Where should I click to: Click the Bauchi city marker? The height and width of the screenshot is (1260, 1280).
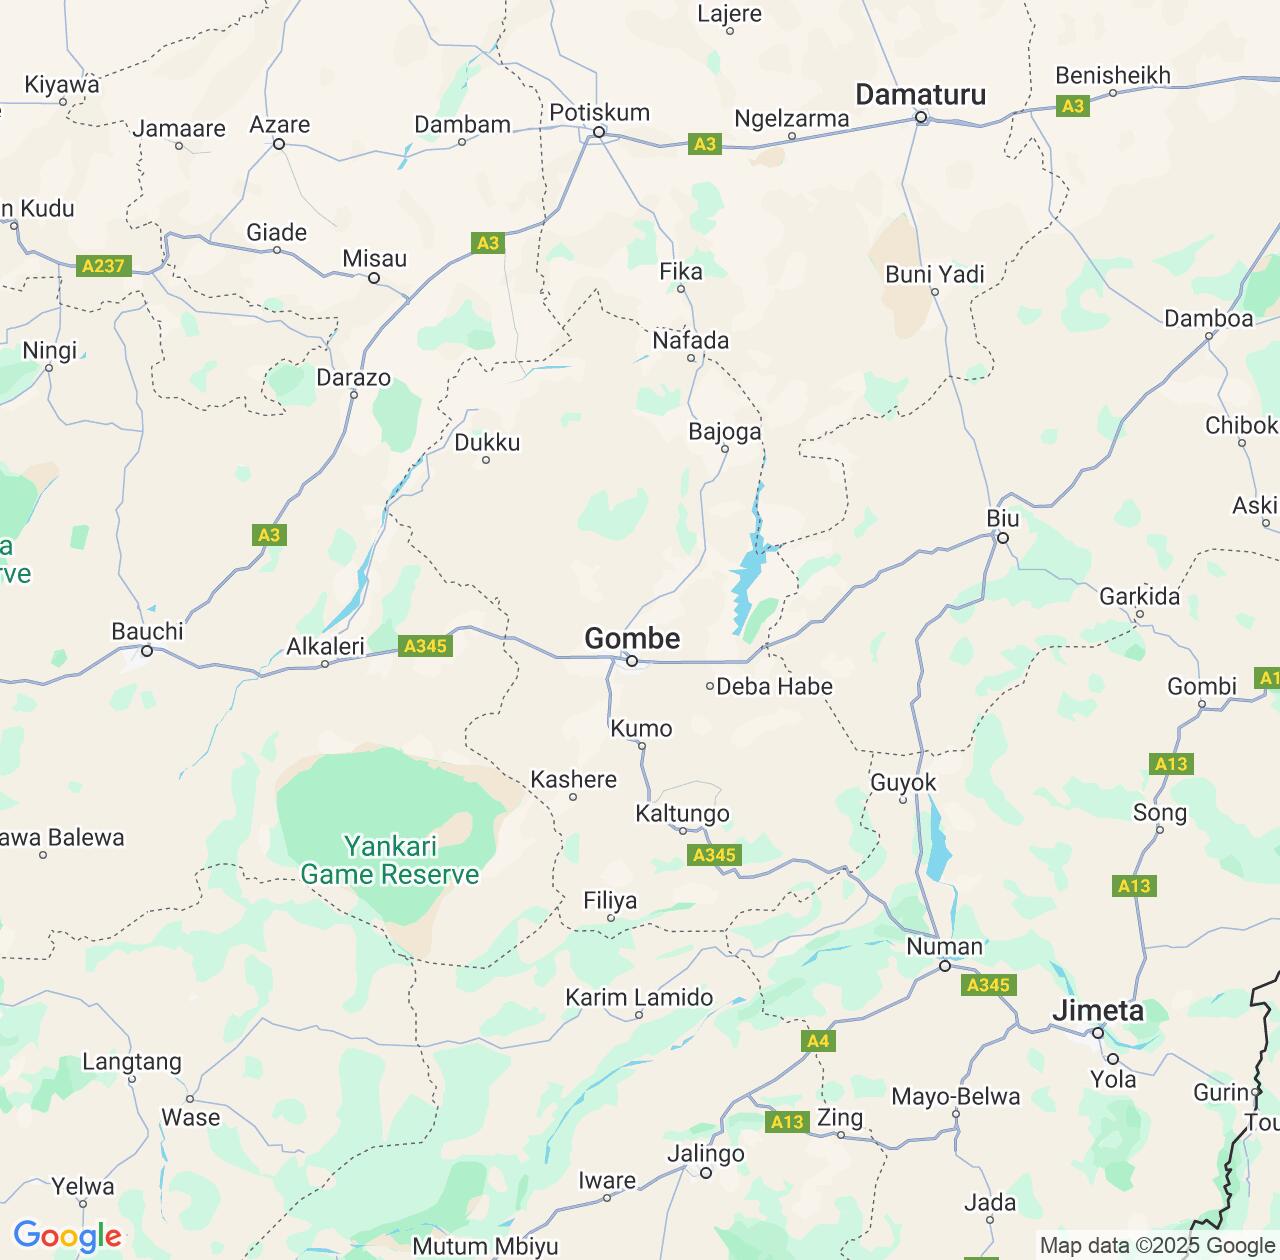147,651
